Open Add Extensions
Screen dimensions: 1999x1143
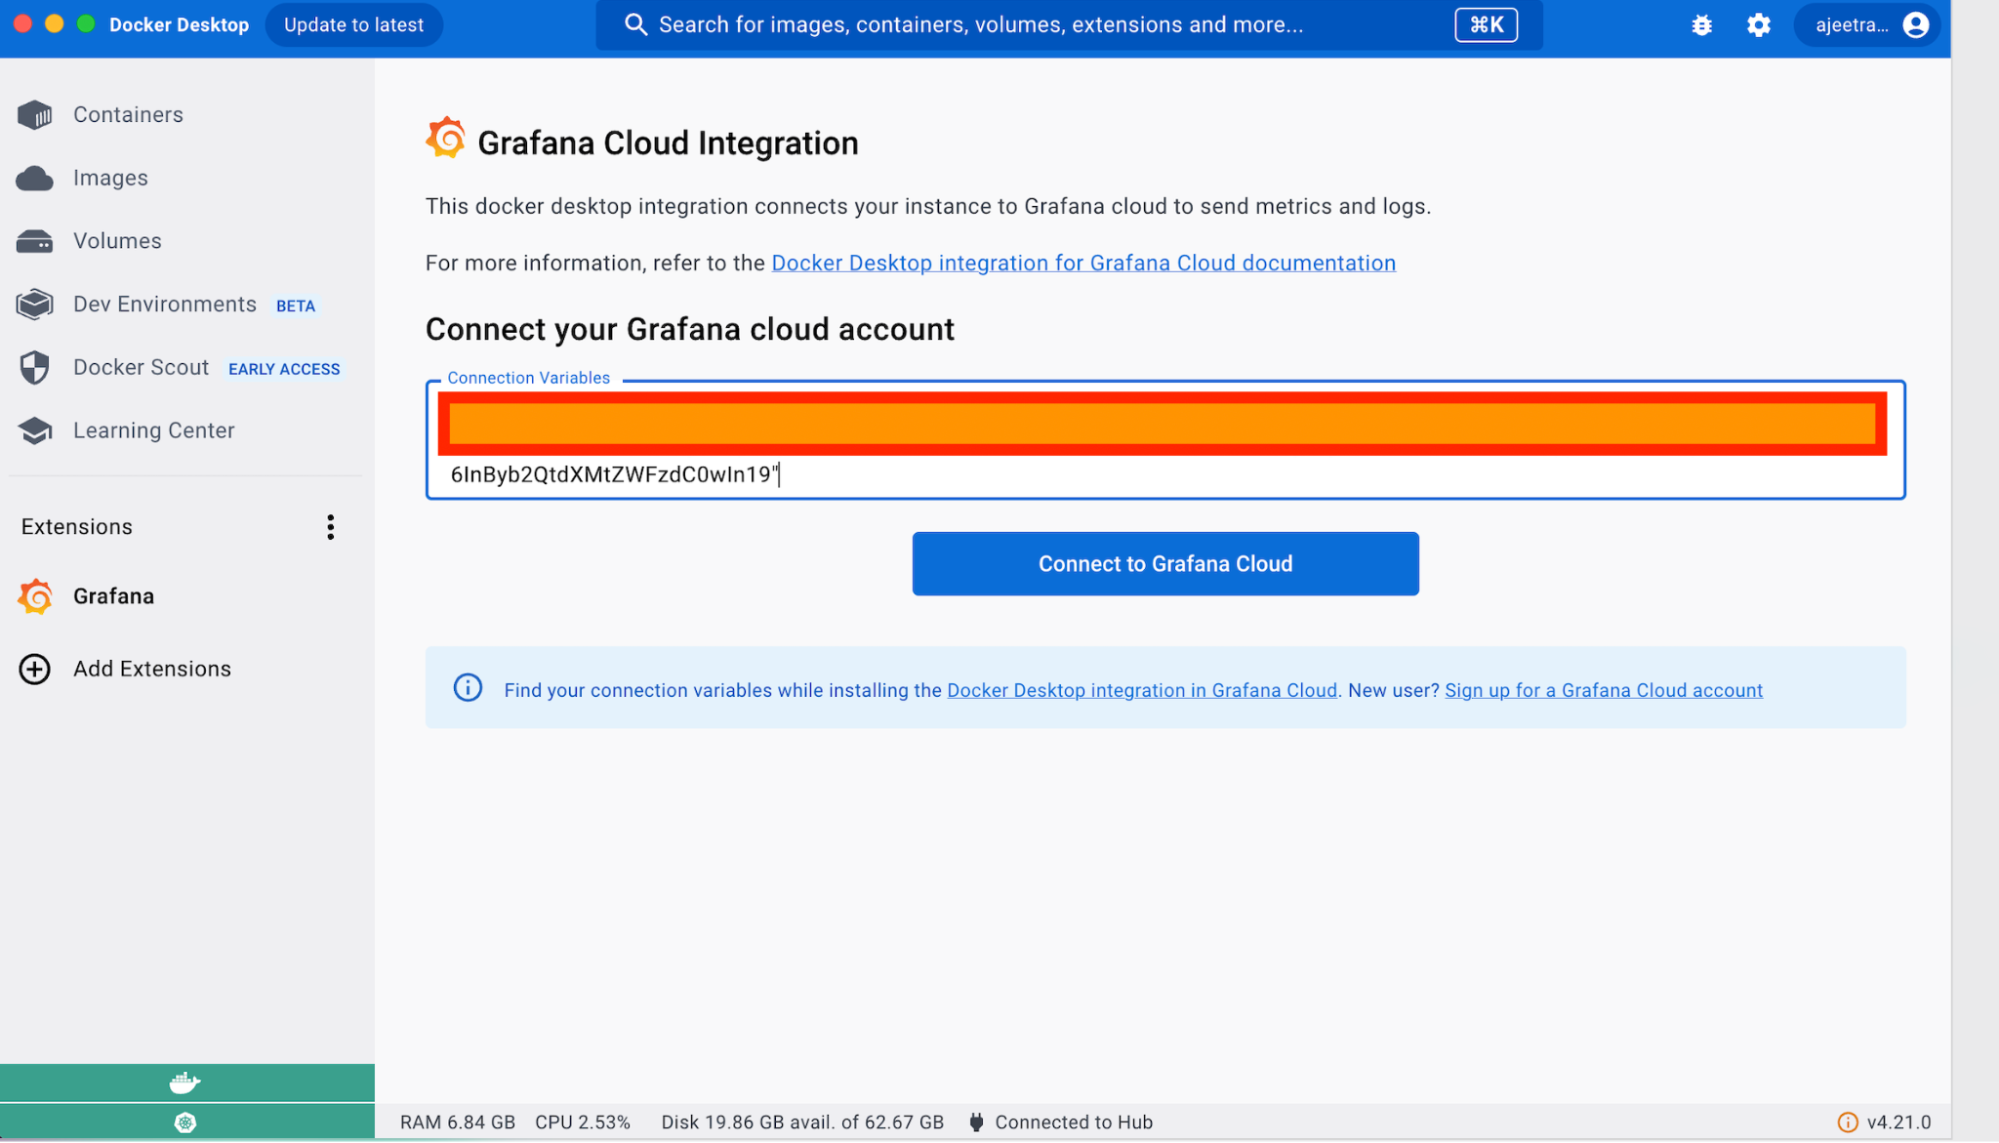click(x=151, y=668)
